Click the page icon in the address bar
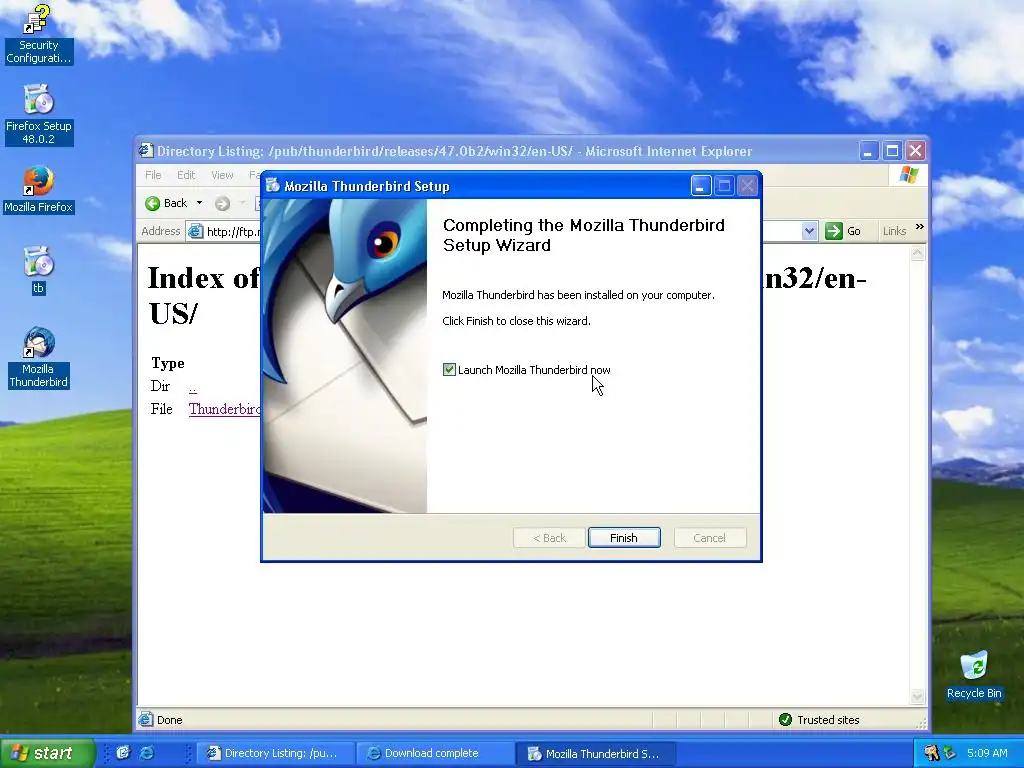The height and width of the screenshot is (768, 1024). 195,231
